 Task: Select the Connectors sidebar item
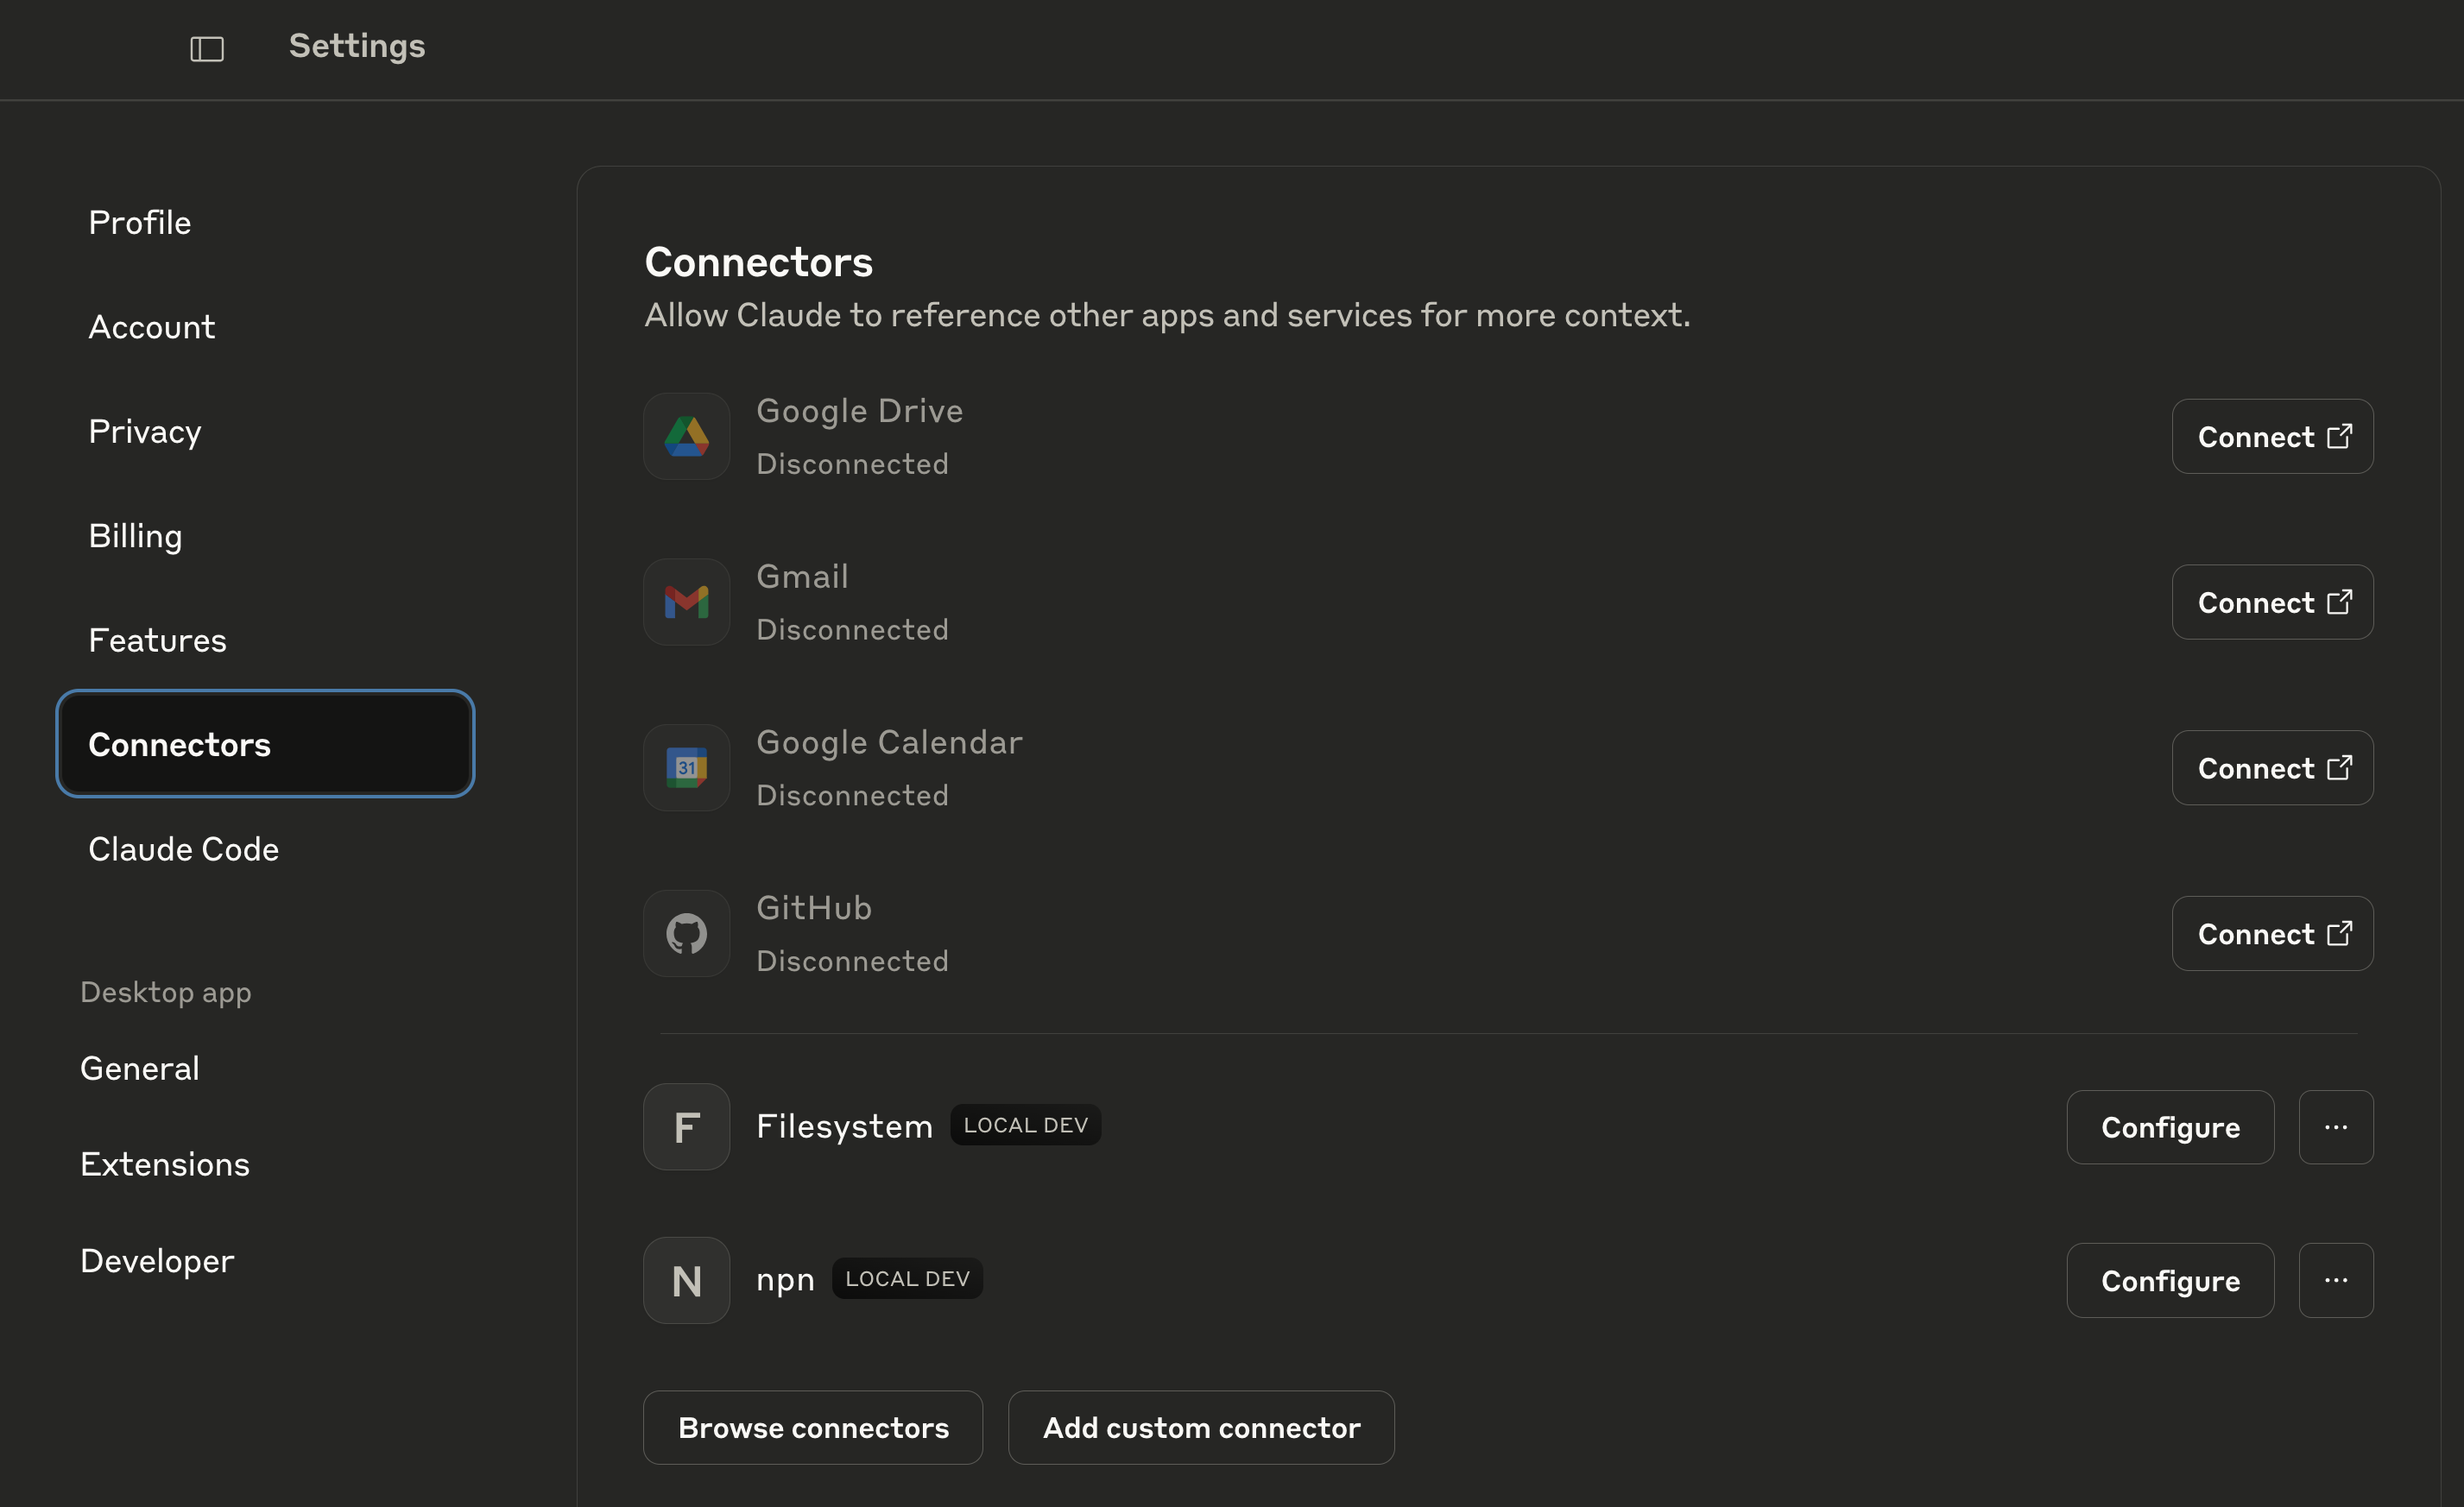[265, 744]
